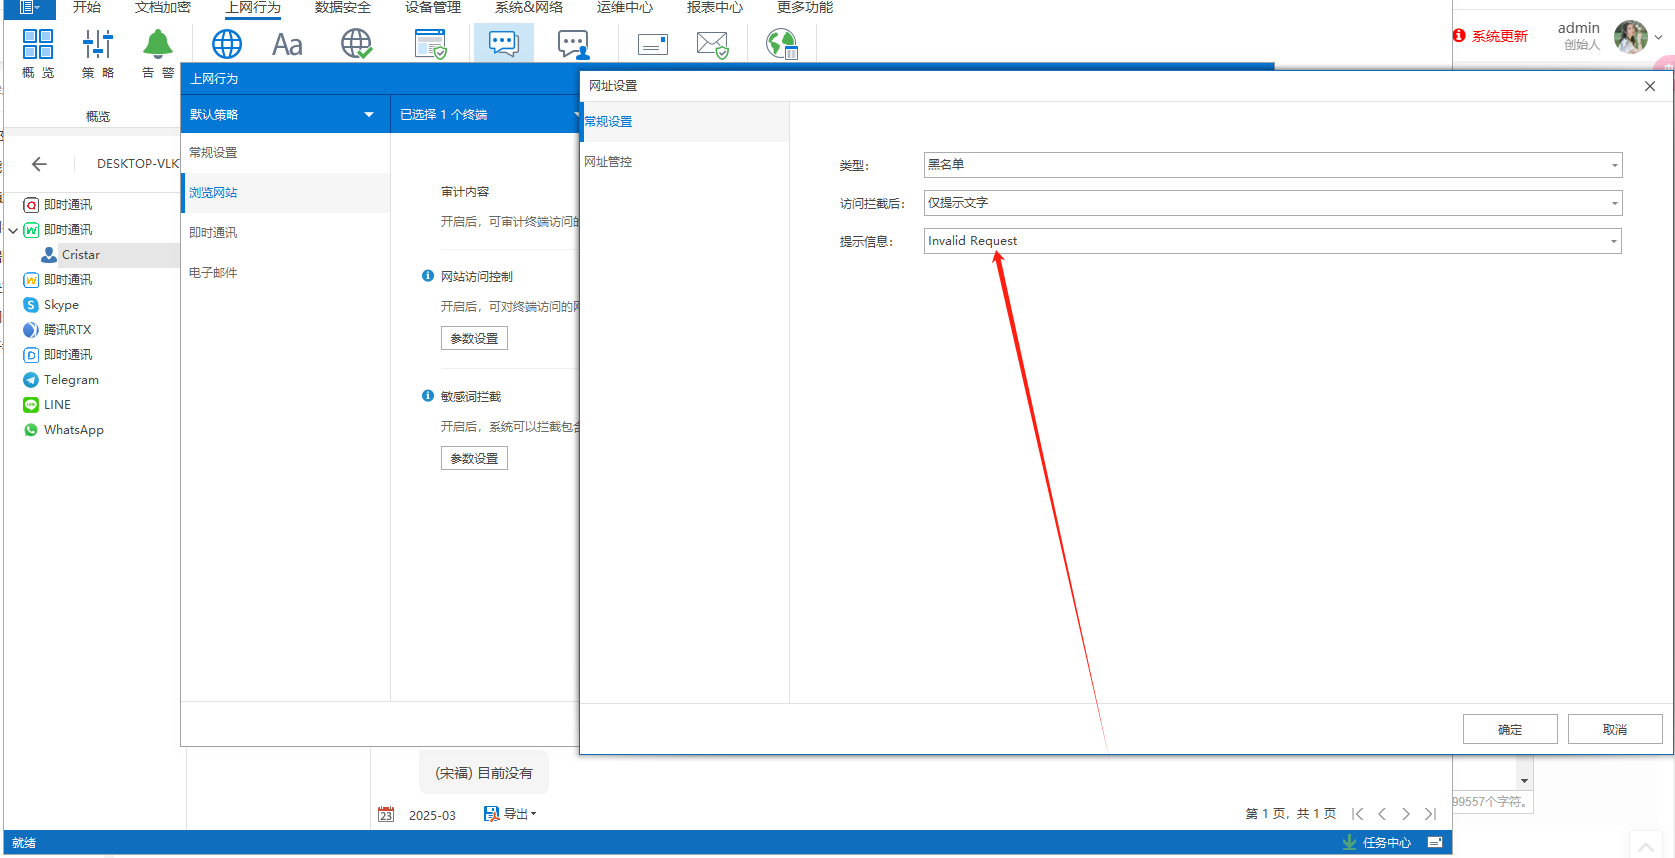
Task: Open 浏览网站 in the policy sidebar
Action: pyautogui.click(x=286, y=192)
